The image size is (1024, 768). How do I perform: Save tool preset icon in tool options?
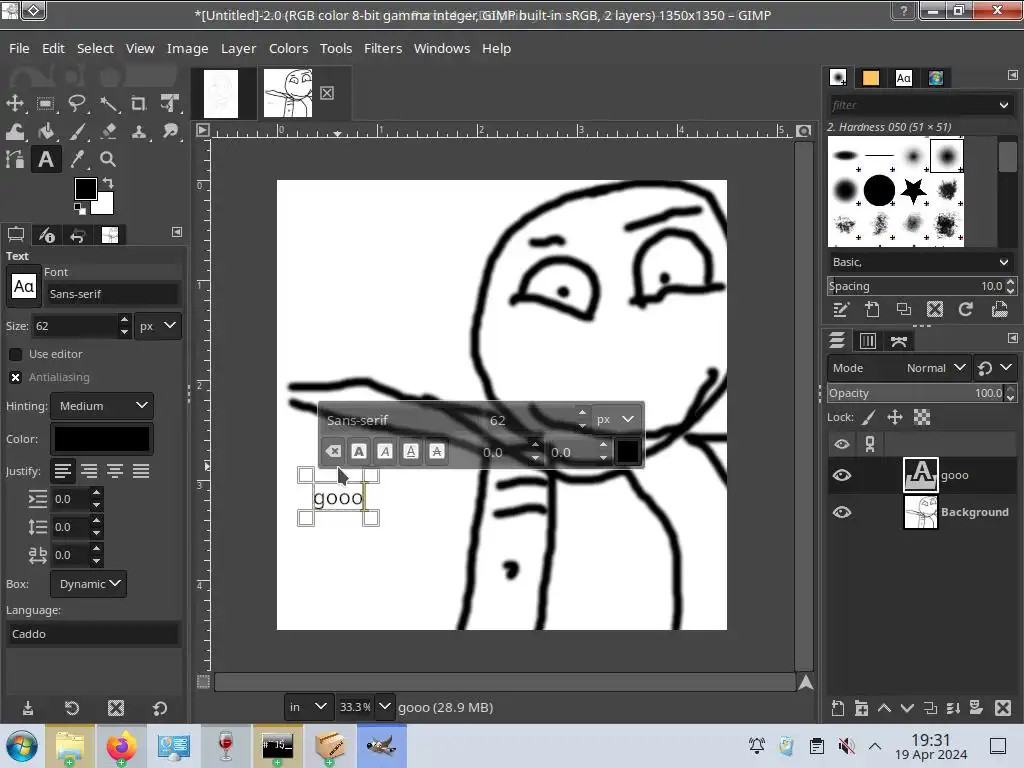27,708
